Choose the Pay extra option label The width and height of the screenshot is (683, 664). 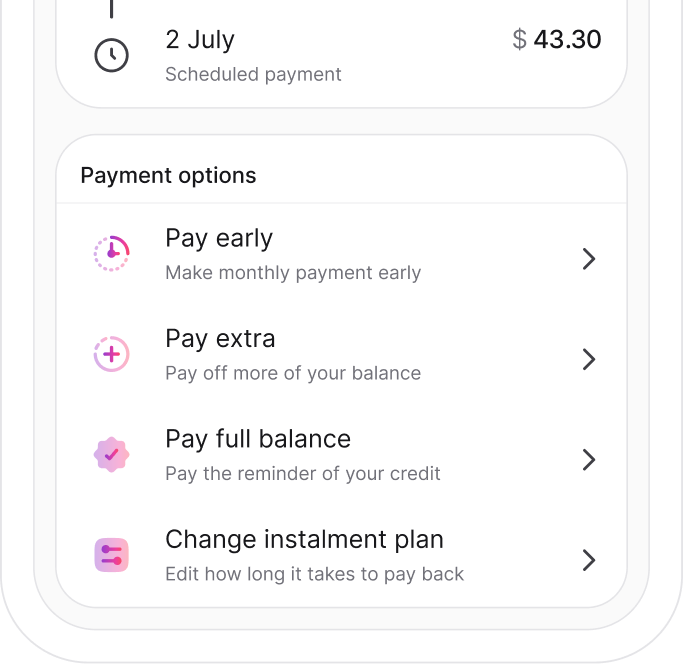pos(220,339)
